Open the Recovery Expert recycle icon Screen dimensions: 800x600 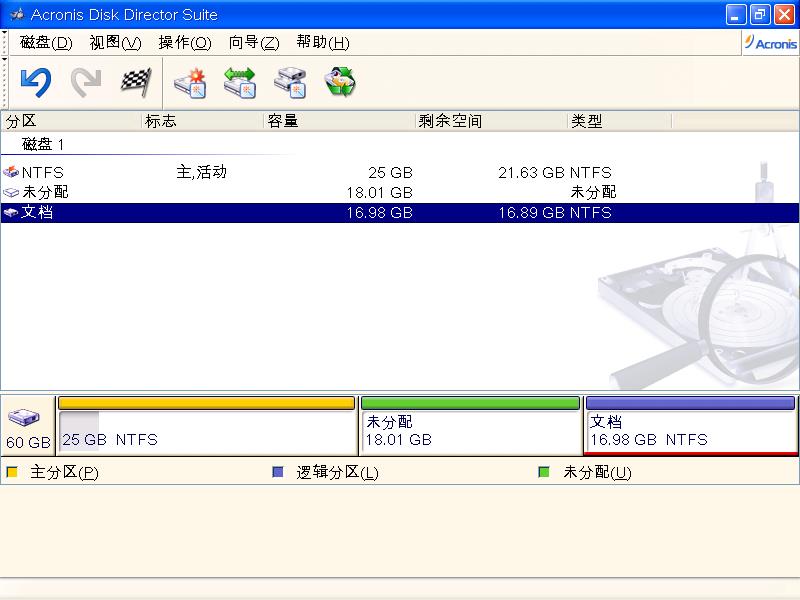[x=340, y=82]
